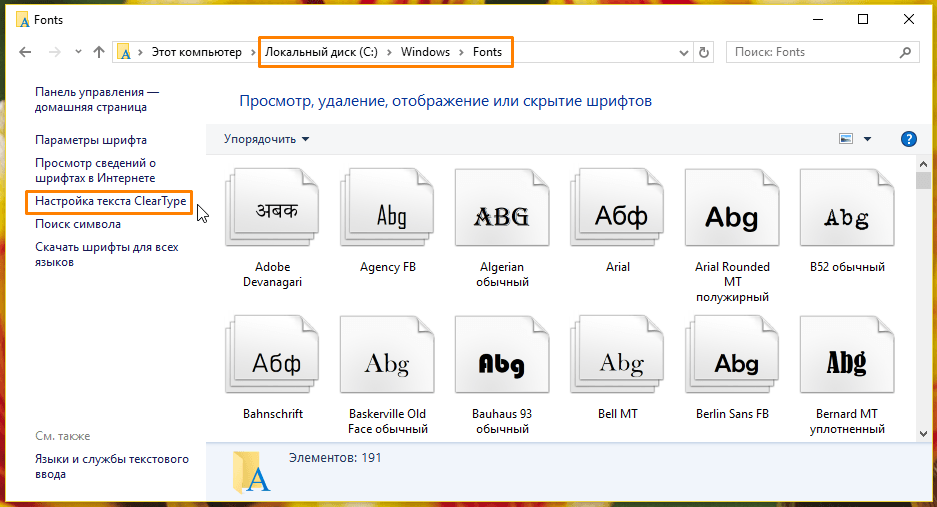Go up one folder level arrow

[99, 52]
